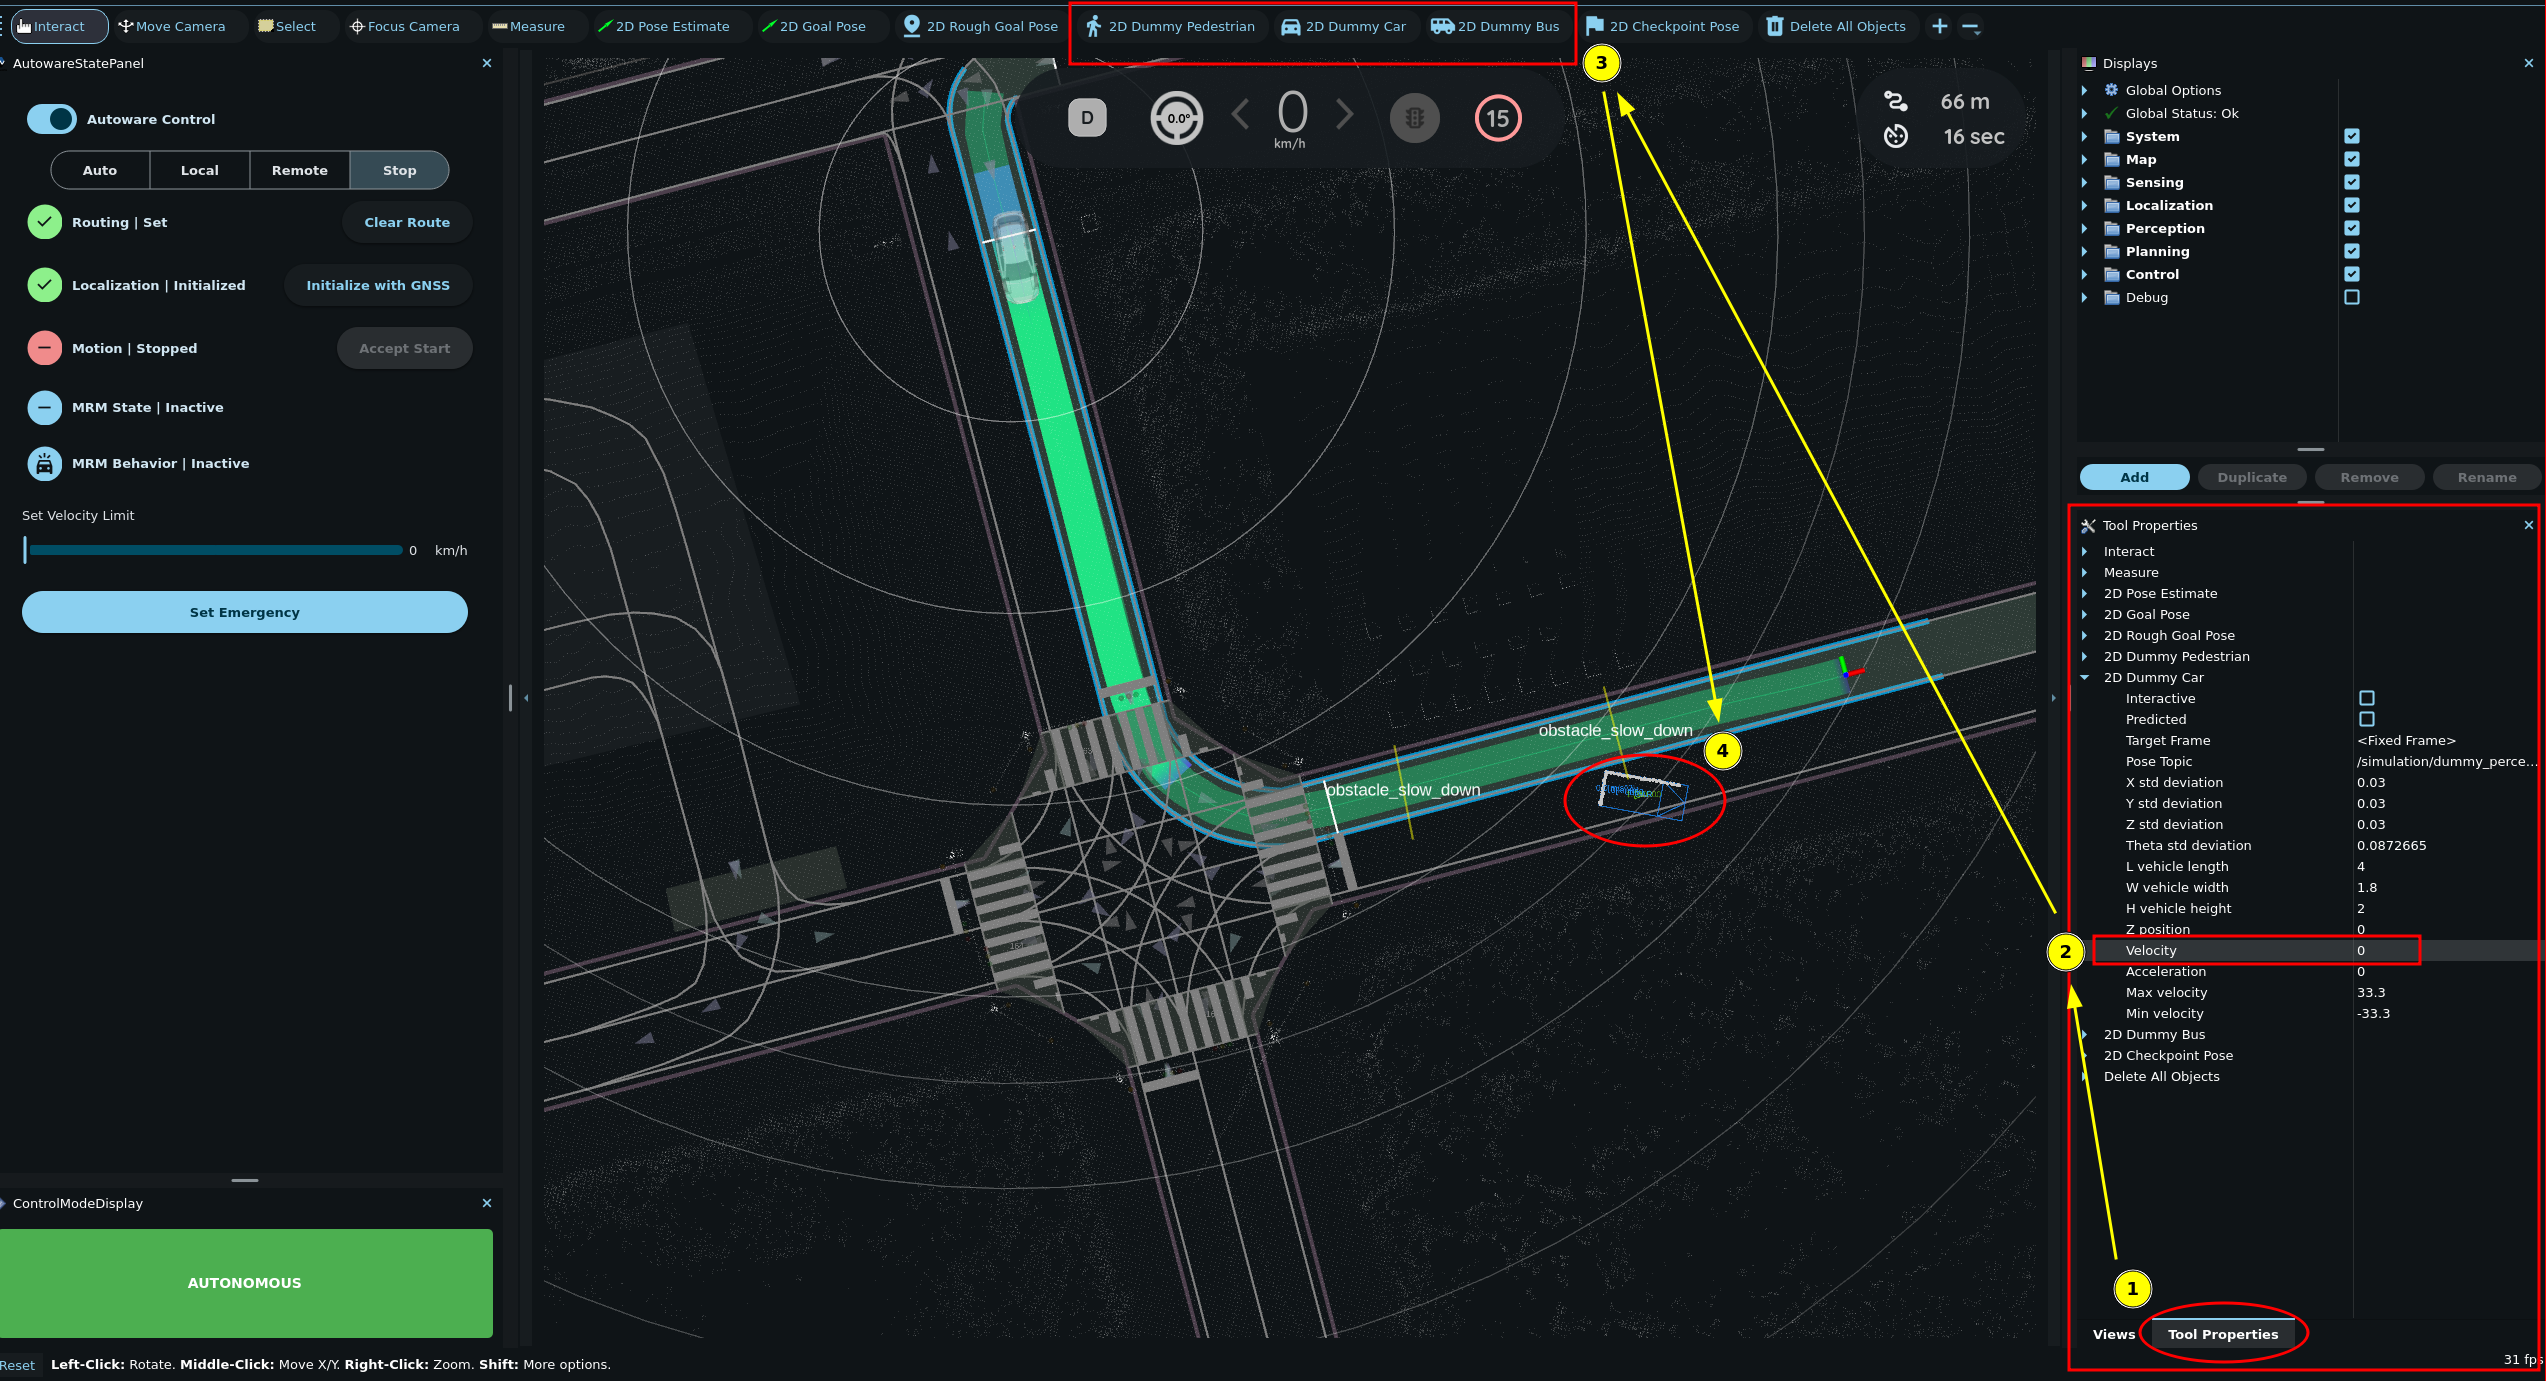Click the Delete All Objects trash tool
2546x1381 pixels.
tap(1836, 26)
